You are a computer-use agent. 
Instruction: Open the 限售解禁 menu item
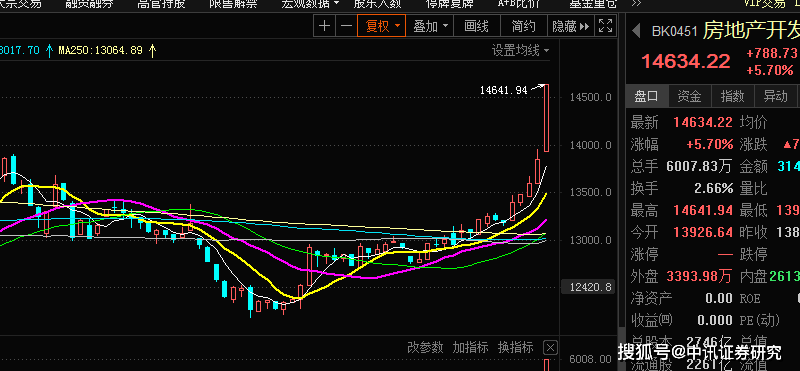pos(233,5)
